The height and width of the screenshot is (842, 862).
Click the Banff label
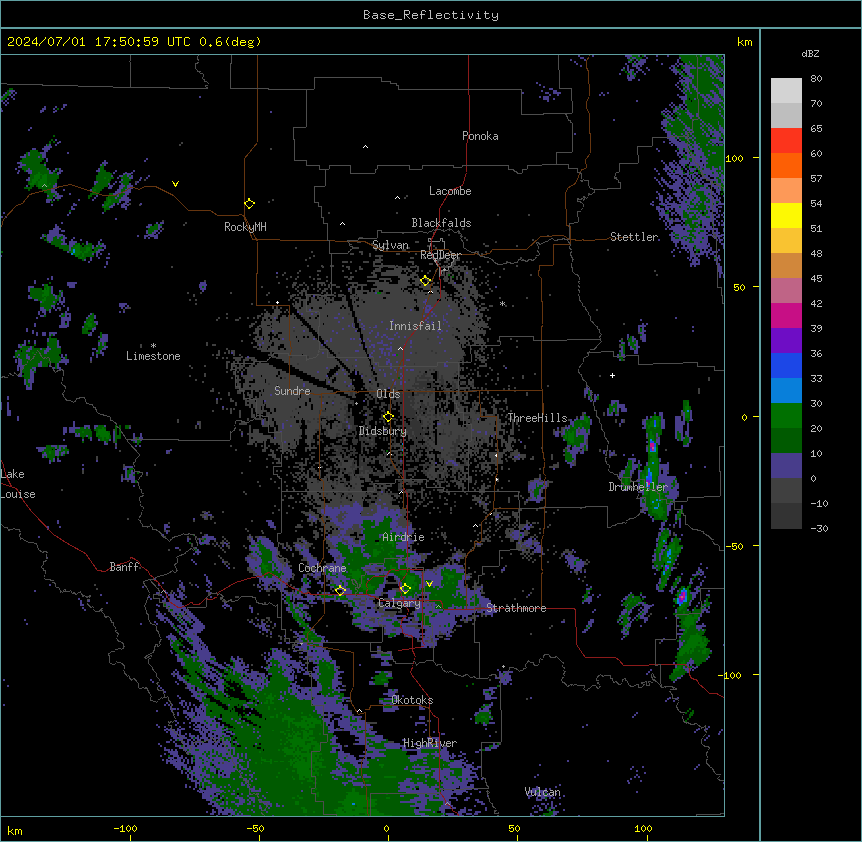pyautogui.click(x=124, y=567)
